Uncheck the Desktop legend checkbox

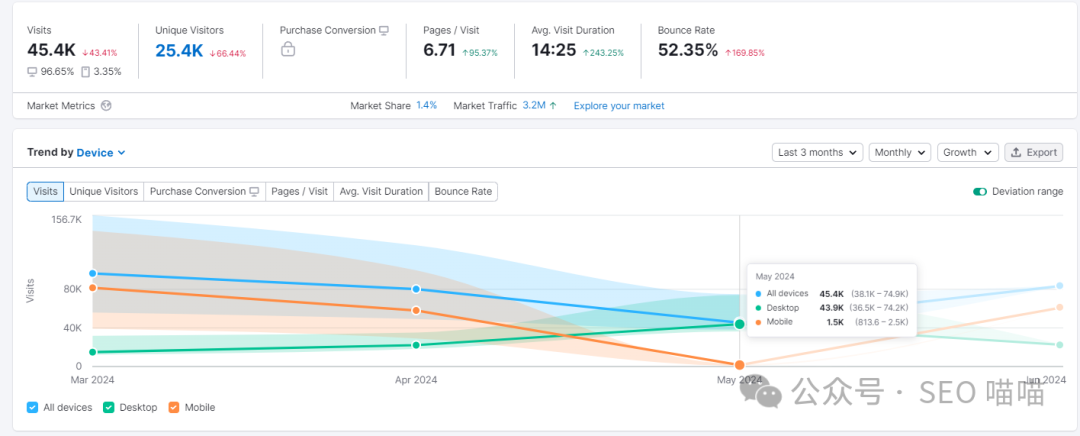click(109, 408)
